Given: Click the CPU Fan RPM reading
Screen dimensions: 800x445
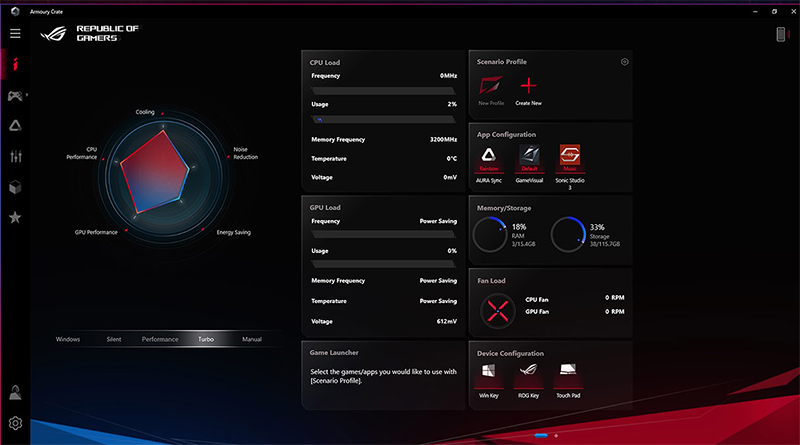Looking at the screenshot, I should [615, 298].
